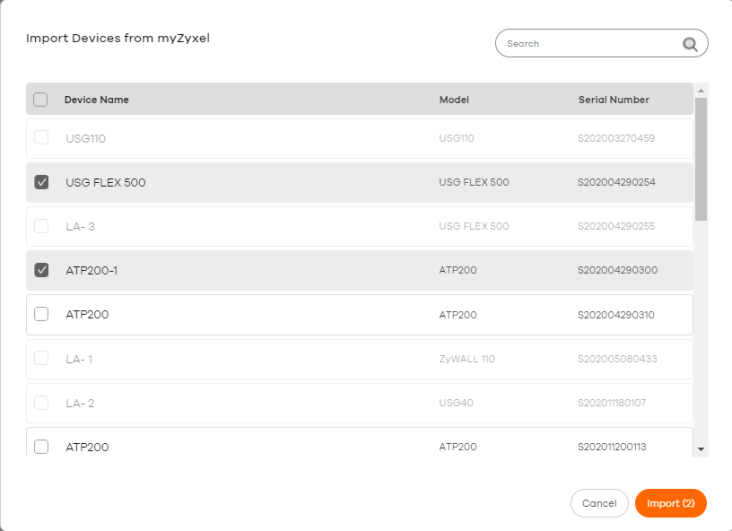Click the LA- 2 disabled checkbox
Screen dimensions: 732x531
click(41, 403)
